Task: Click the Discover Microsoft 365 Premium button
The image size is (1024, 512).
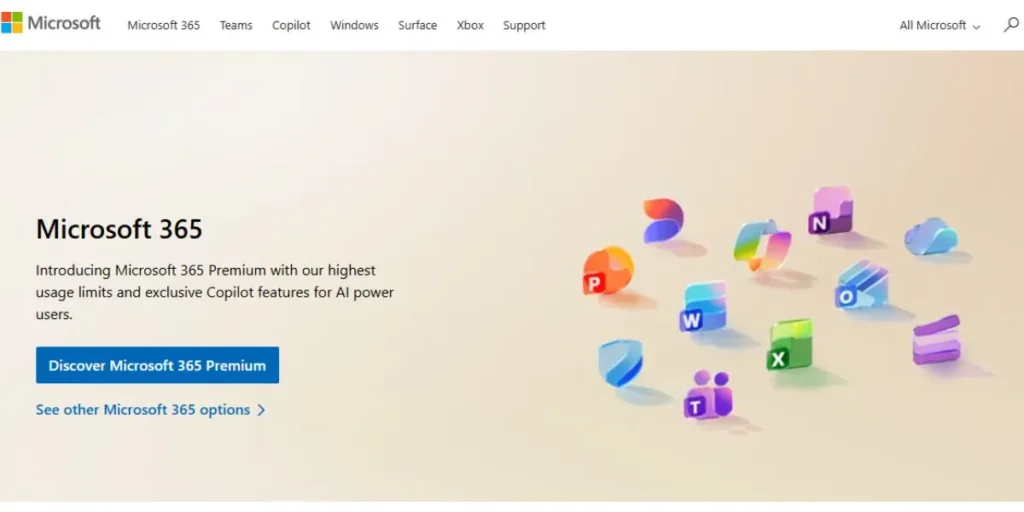Action: click(x=157, y=365)
